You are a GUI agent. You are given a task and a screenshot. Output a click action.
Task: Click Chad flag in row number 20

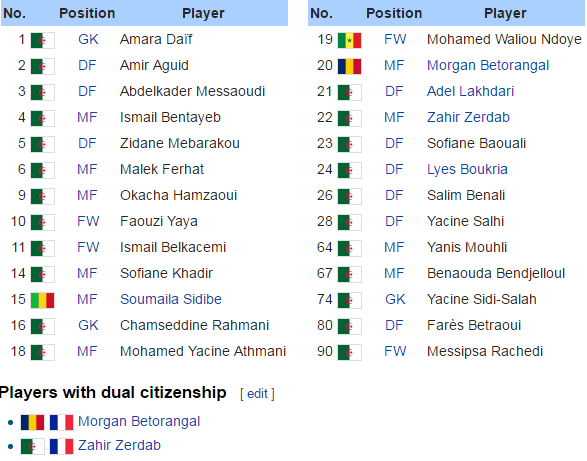[x=349, y=66]
